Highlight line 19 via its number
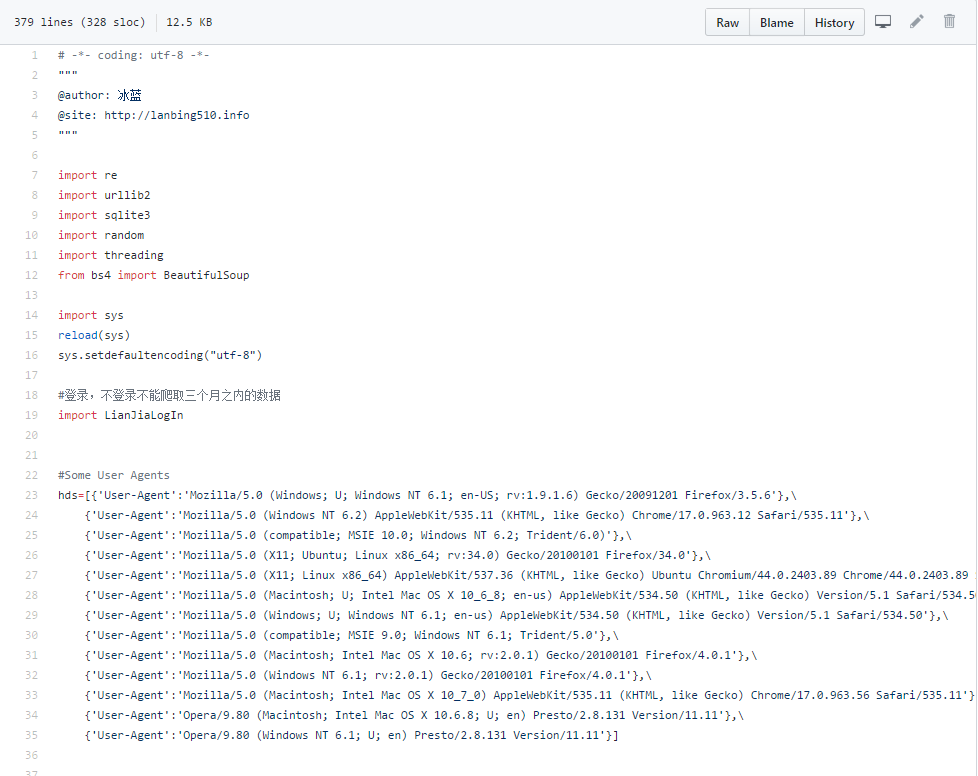 33,415
